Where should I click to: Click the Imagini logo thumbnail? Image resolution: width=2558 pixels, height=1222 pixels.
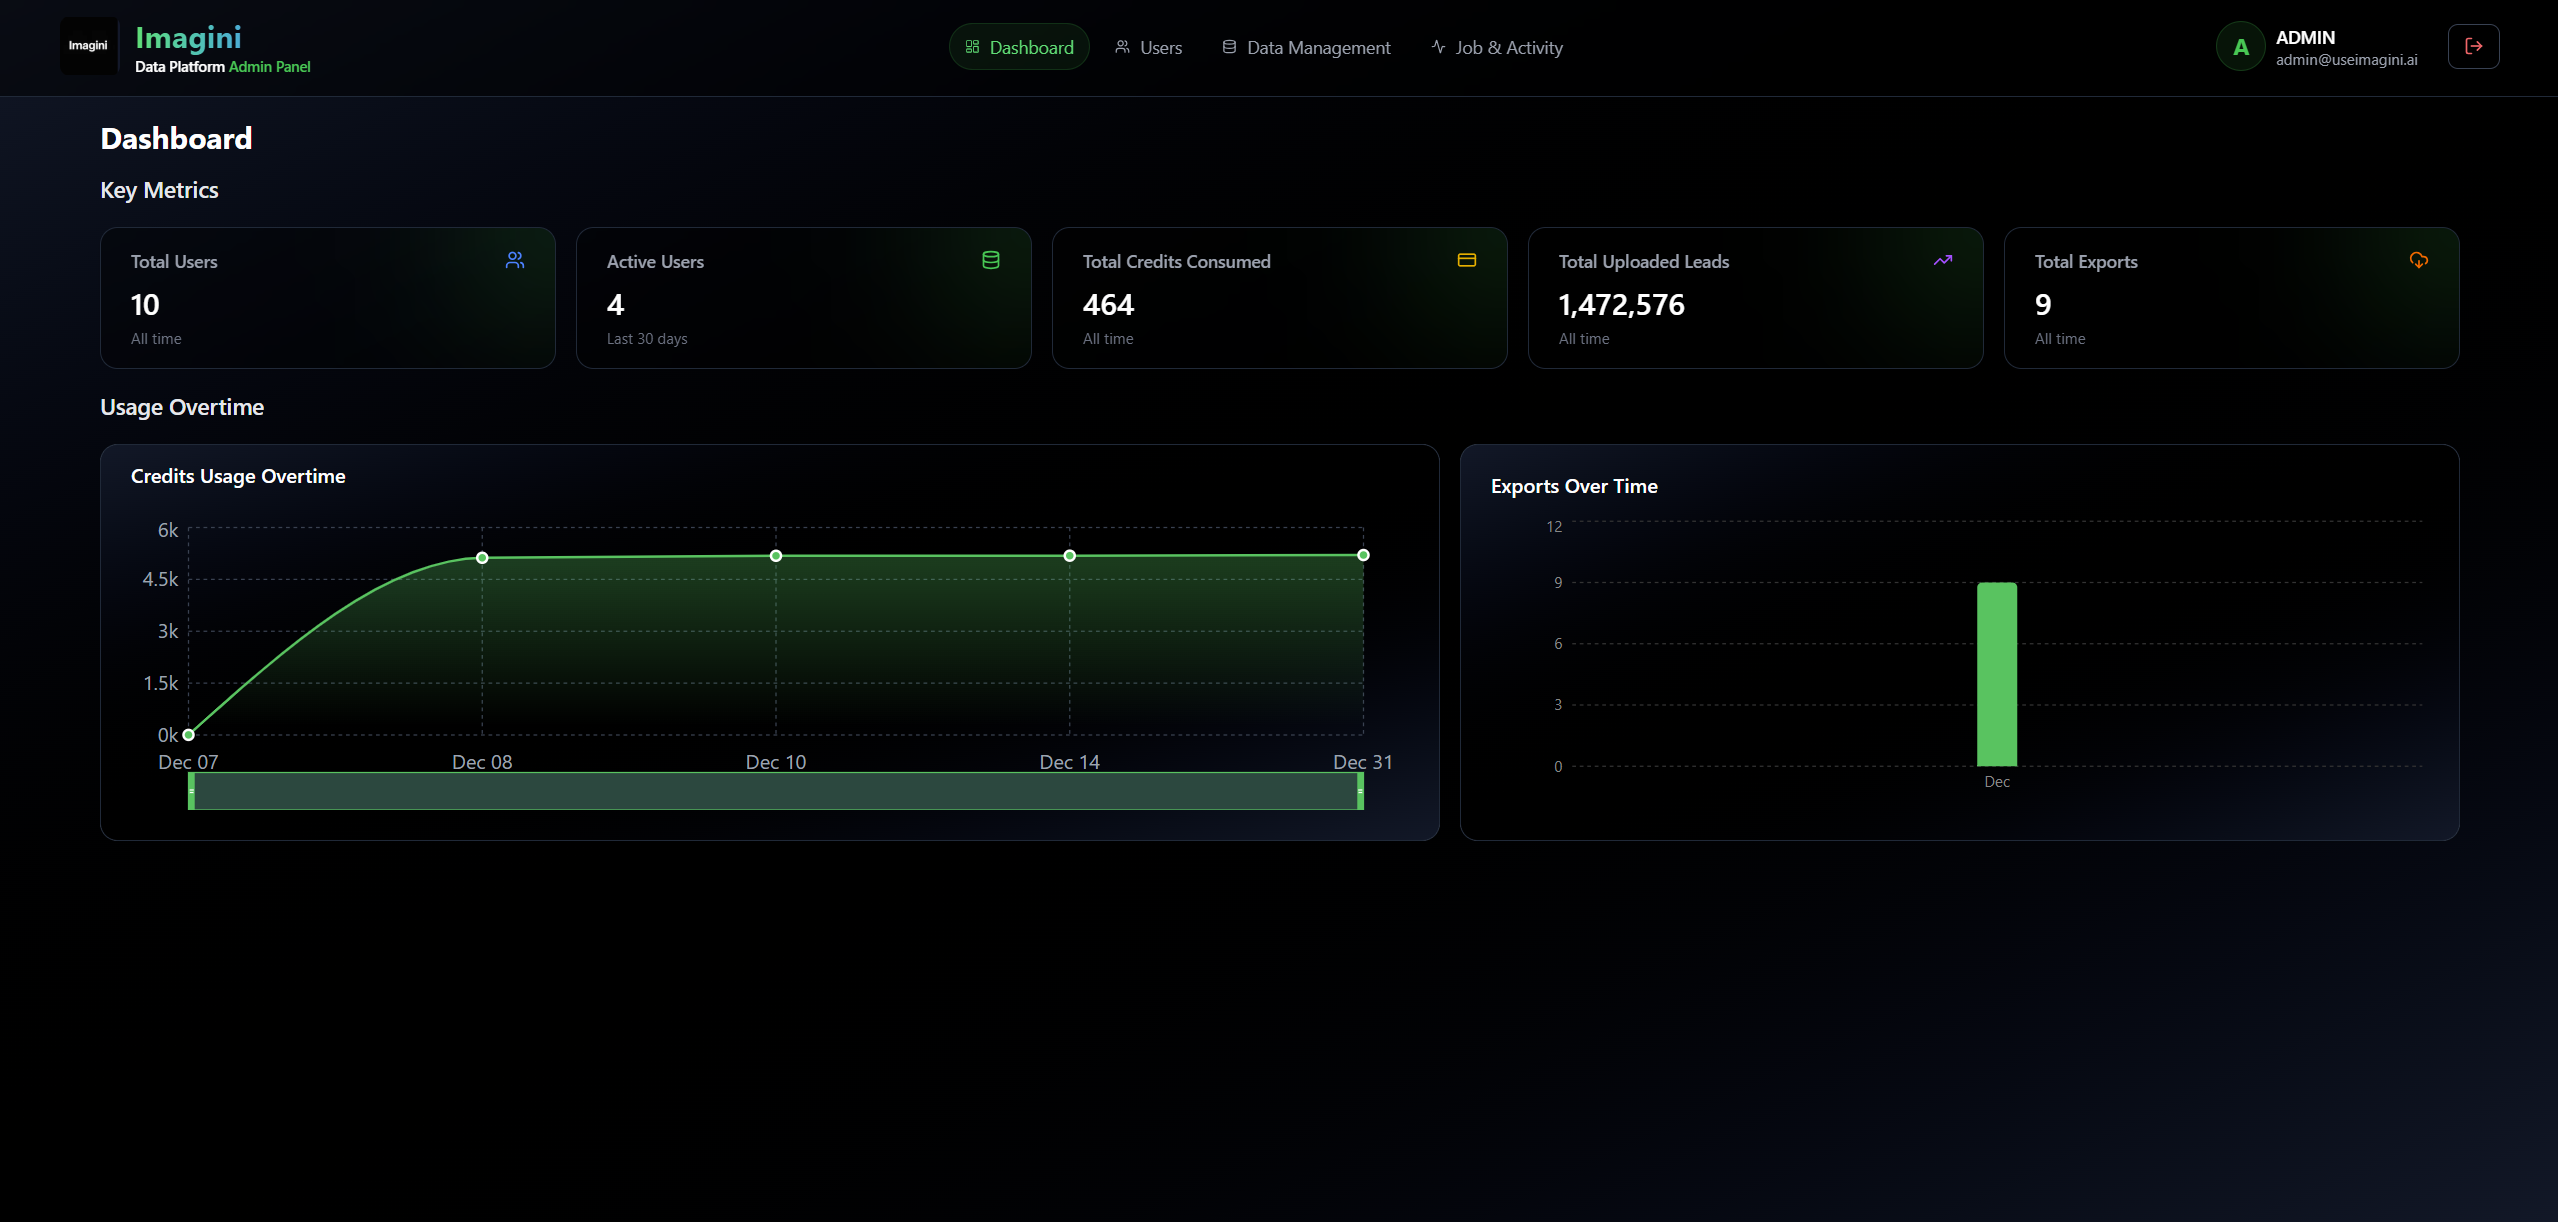tap(88, 46)
